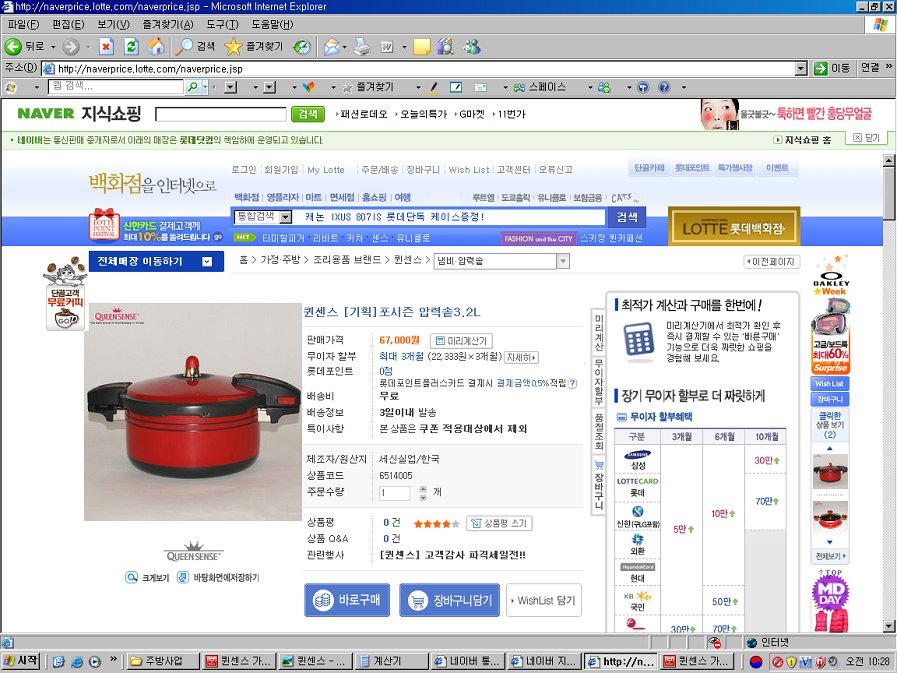The width and height of the screenshot is (897, 673).
Task: Stop loading with the red X icon
Action: tap(106, 47)
